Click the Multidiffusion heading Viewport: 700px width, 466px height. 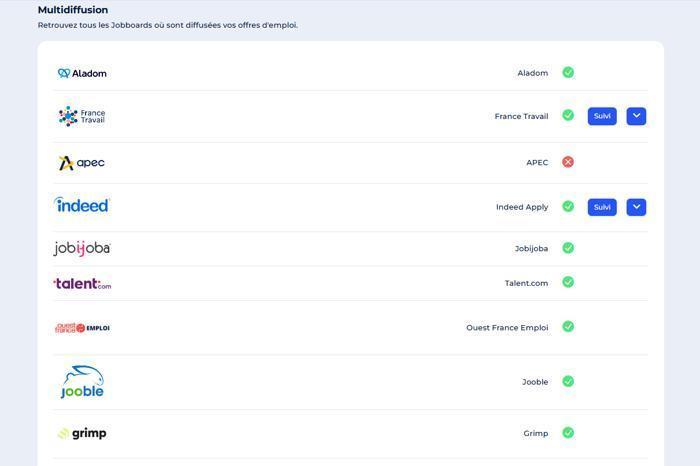point(73,10)
